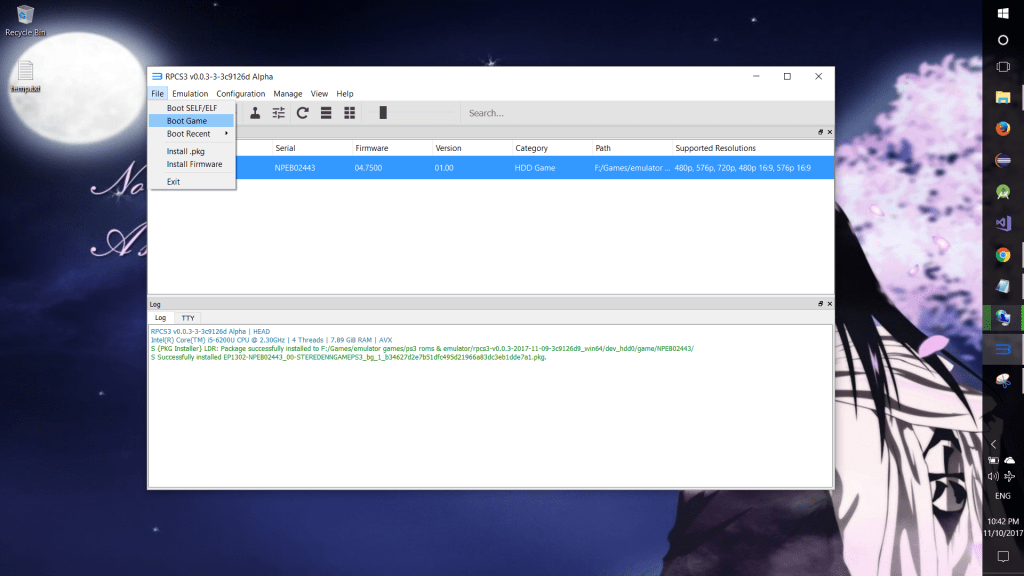Open Firefox from the taskbar
Image resolution: width=1024 pixels, height=576 pixels.
point(1002,128)
